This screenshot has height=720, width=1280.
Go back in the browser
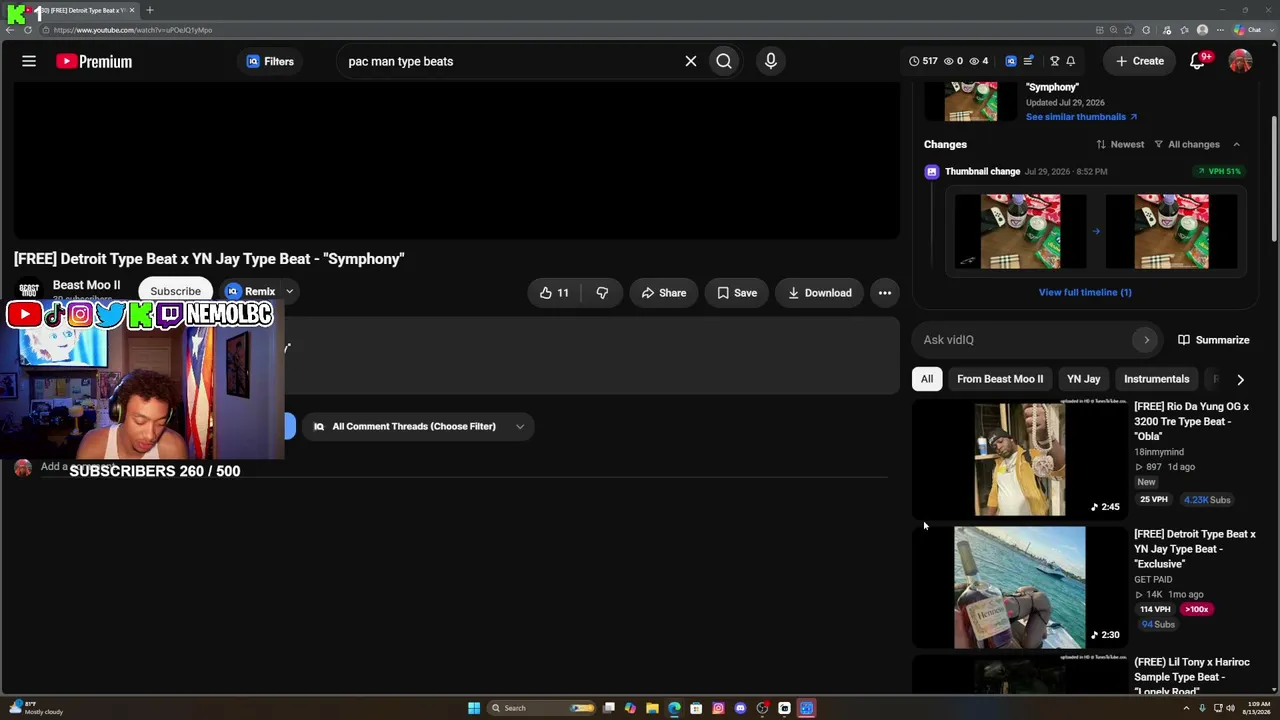pos(10,30)
